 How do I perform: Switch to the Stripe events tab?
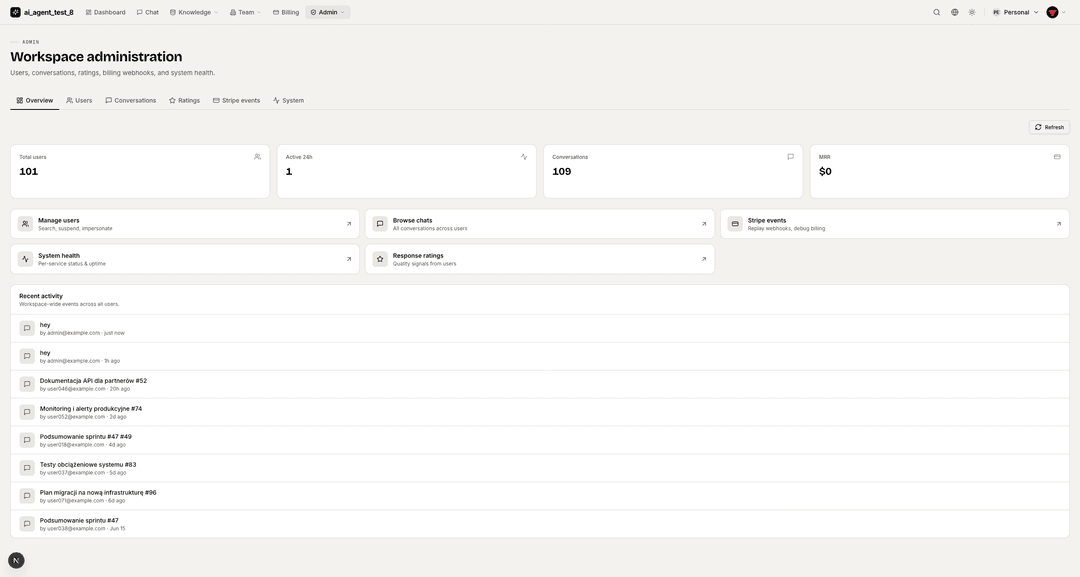click(236, 101)
